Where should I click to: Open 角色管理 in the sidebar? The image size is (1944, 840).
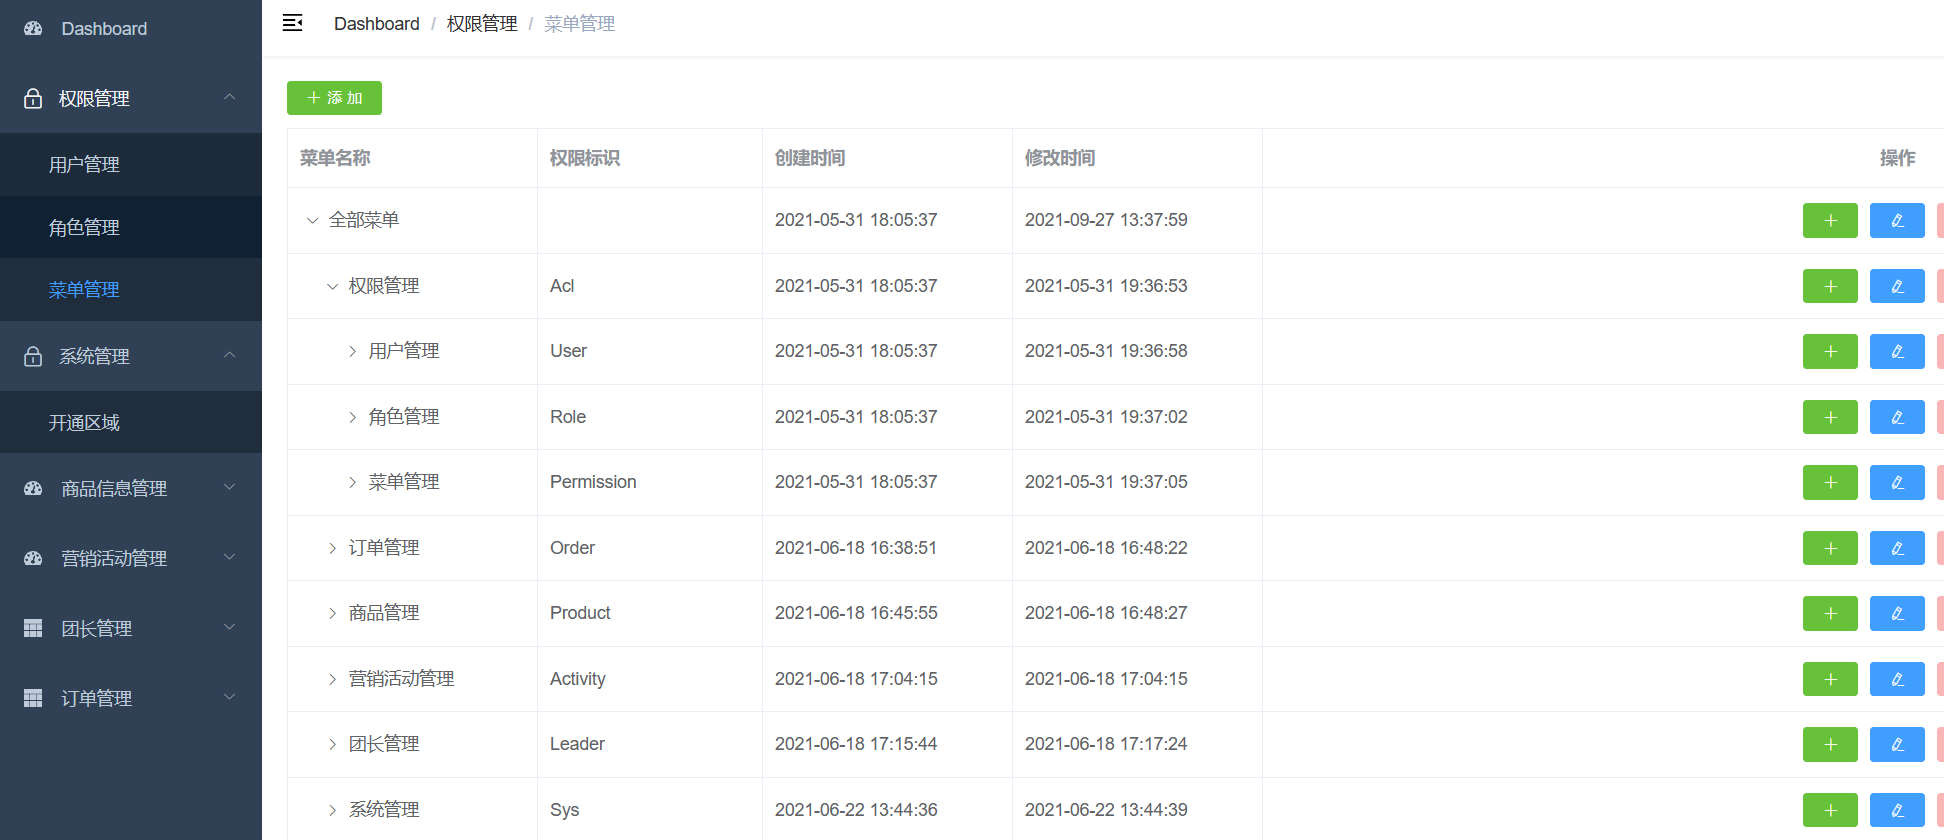tap(84, 227)
